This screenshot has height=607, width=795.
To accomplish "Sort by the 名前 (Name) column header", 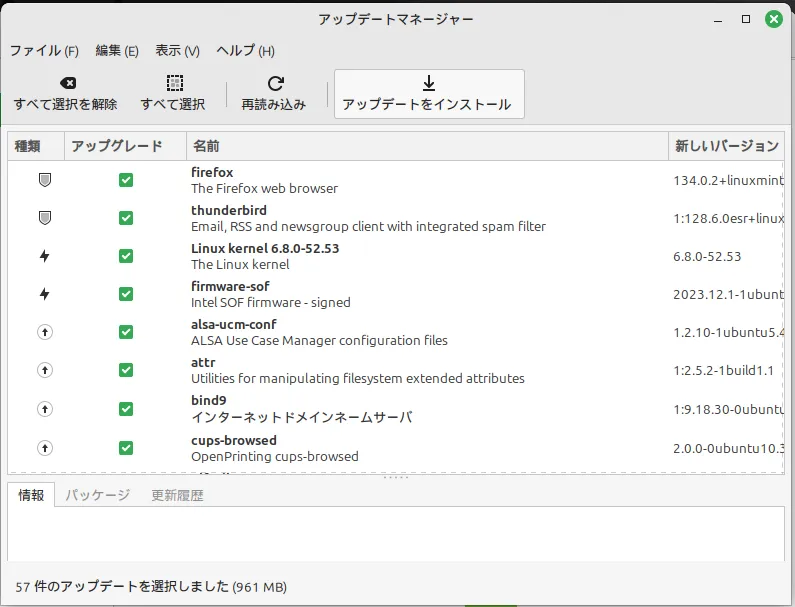I will pyautogui.click(x=206, y=146).
